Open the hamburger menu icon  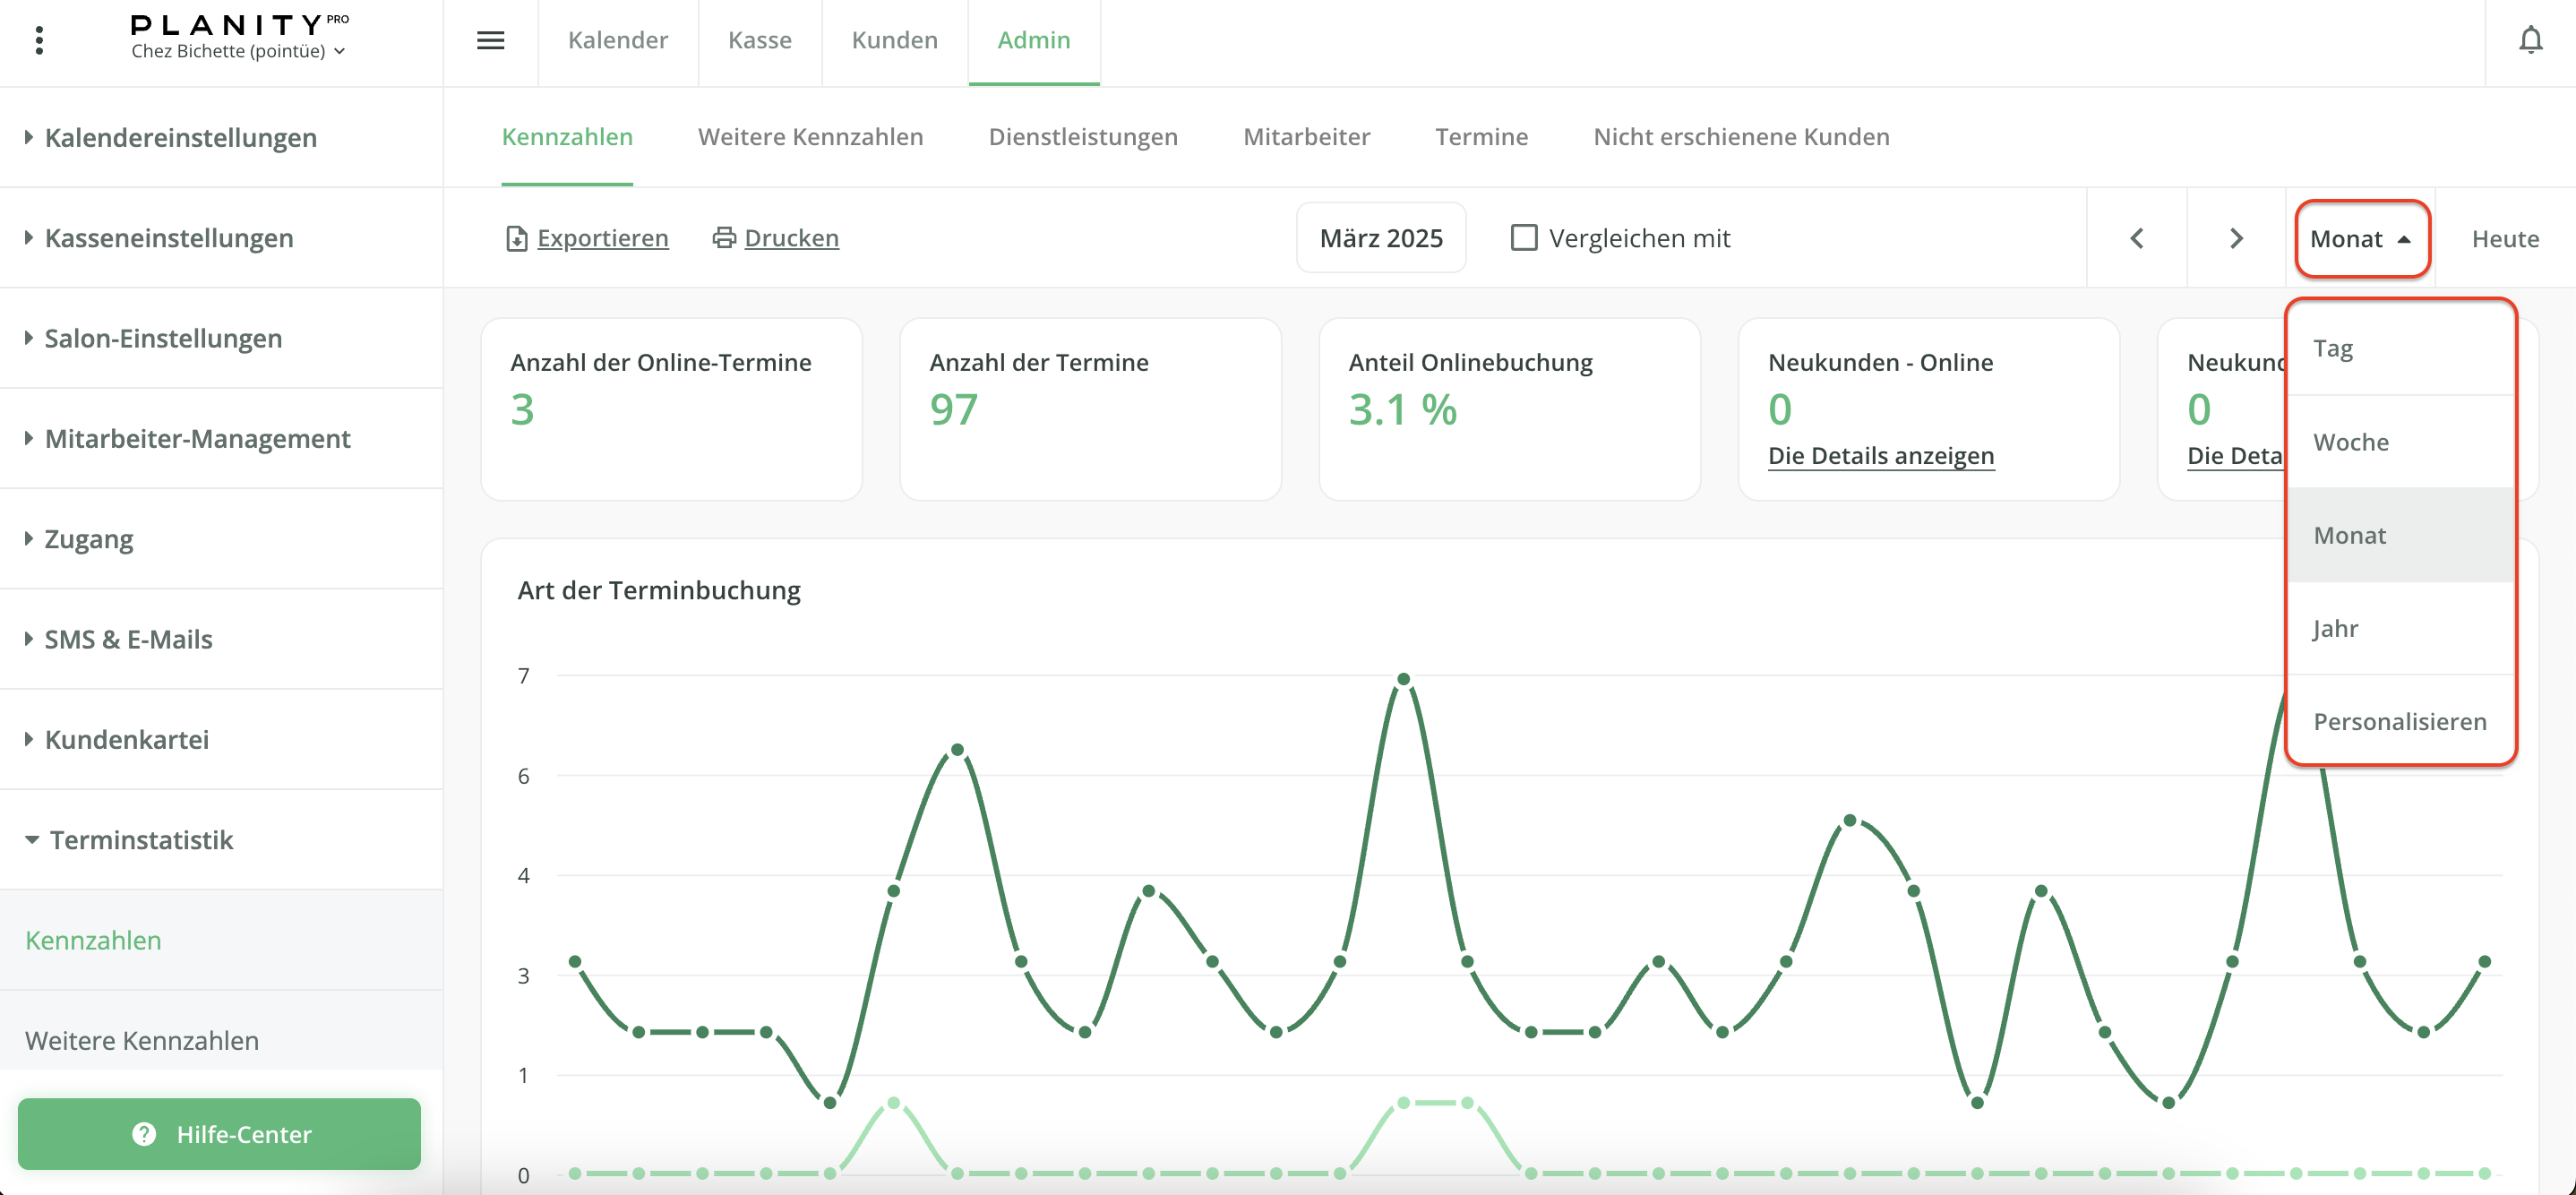tap(490, 40)
